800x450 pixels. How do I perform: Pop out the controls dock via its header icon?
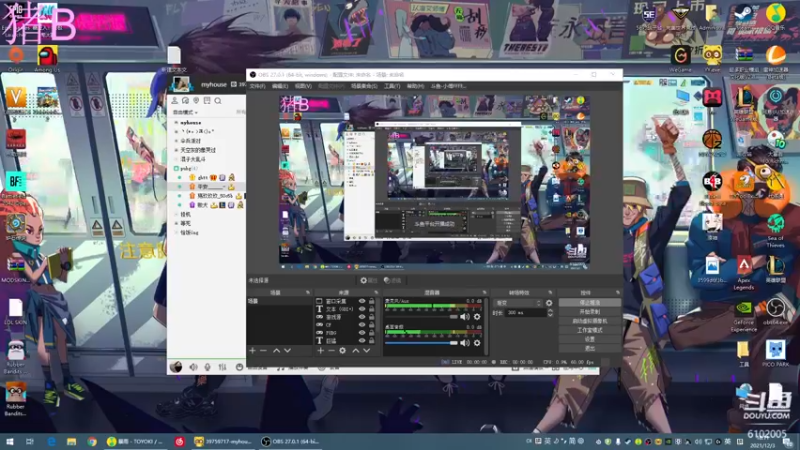(x=617, y=292)
